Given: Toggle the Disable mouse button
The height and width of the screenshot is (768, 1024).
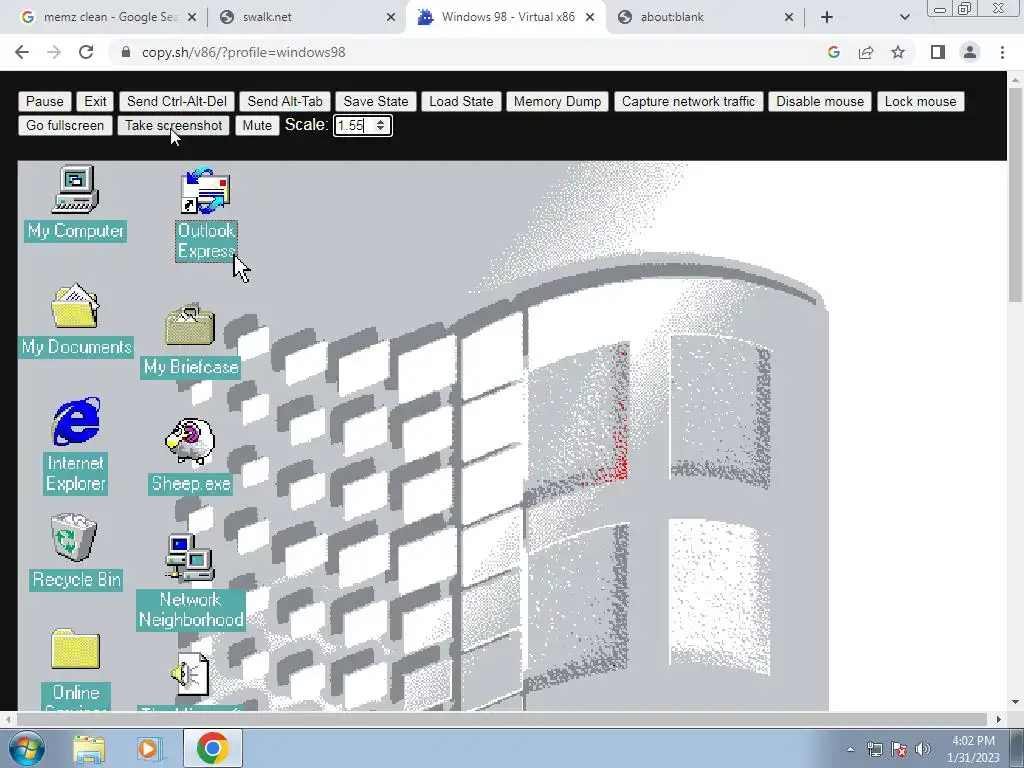Looking at the screenshot, I should (x=820, y=101).
